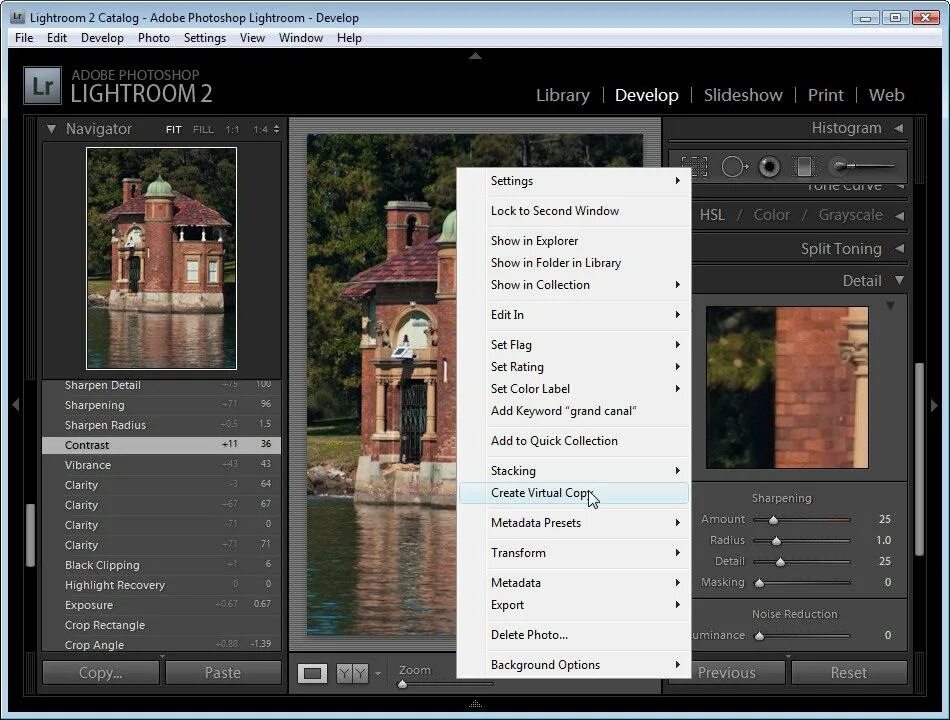950x720 pixels.
Task: Select the Adjustment Brush tool
Action: tap(865, 165)
